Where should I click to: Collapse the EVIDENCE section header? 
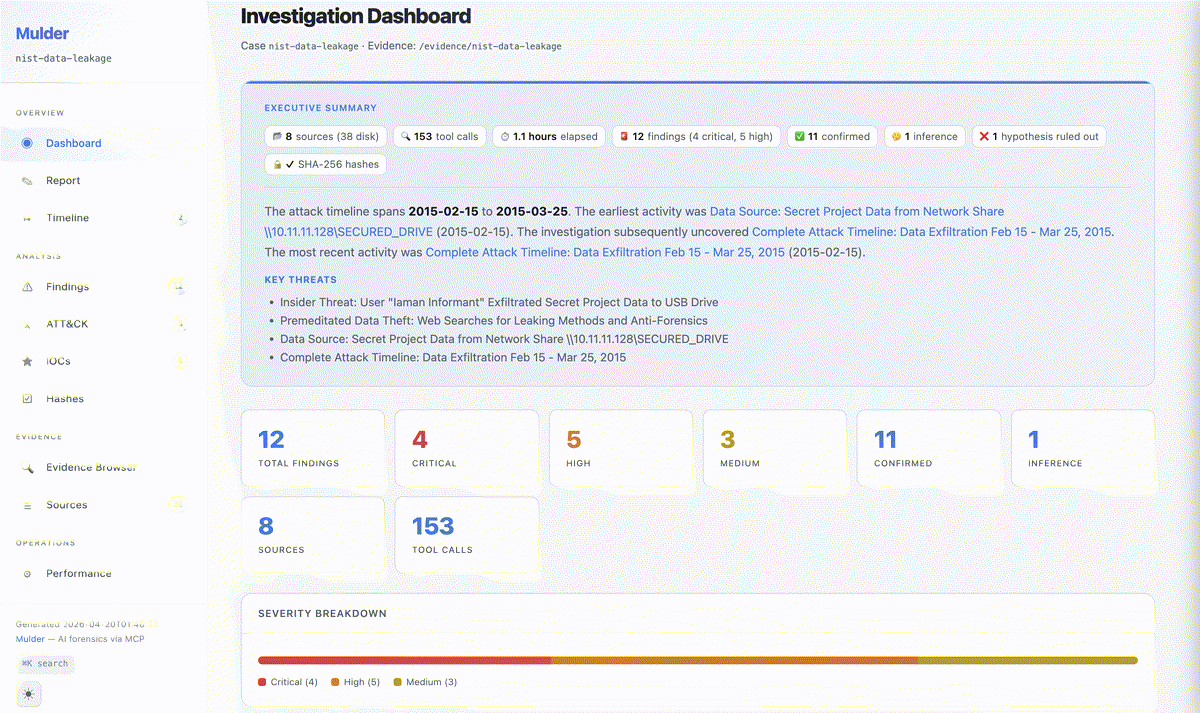pos(40,436)
